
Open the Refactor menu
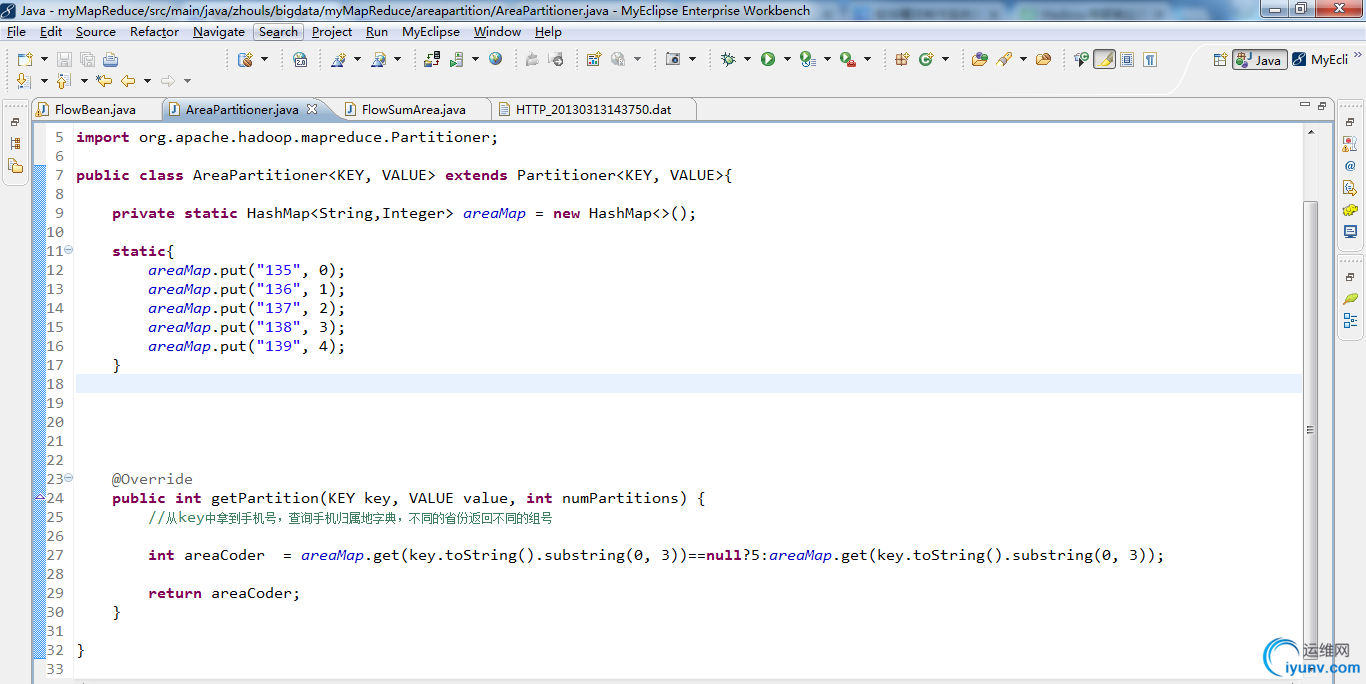click(154, 32)
